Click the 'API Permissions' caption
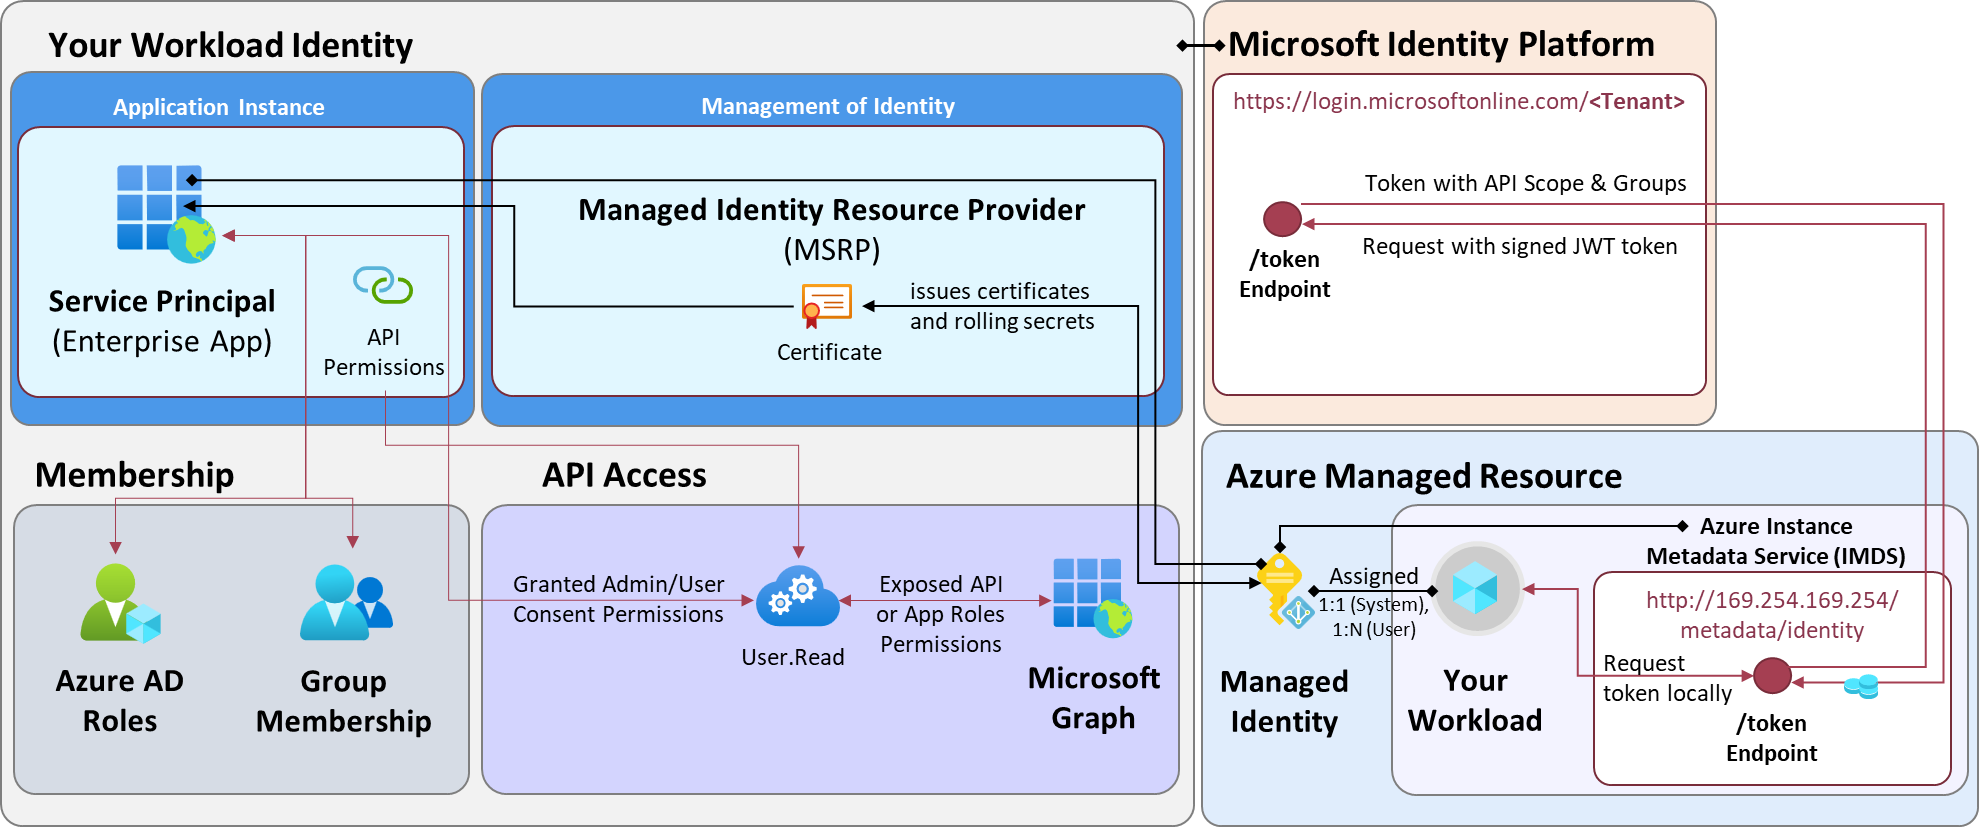1979x827 pixels. (384, 352)
